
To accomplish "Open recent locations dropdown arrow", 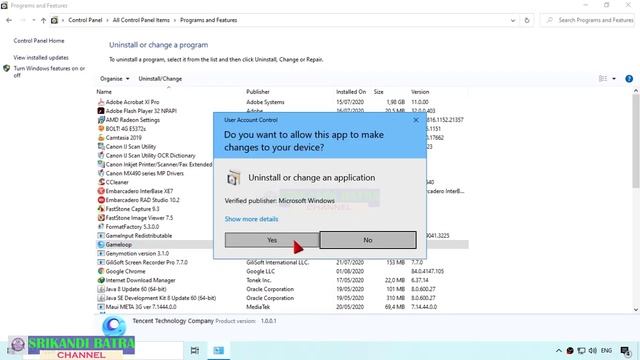I will click(x=33, y=20).
